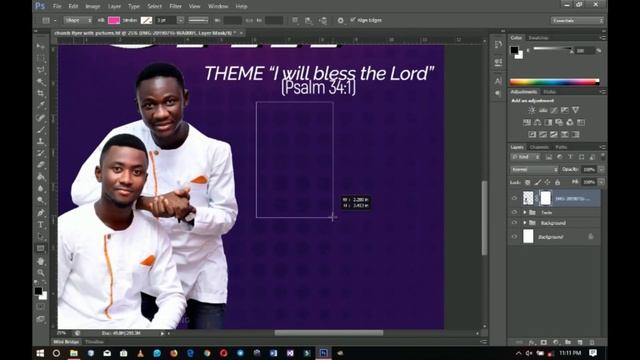Open the Window menu
640x360 pixels.
pos(218,6)
